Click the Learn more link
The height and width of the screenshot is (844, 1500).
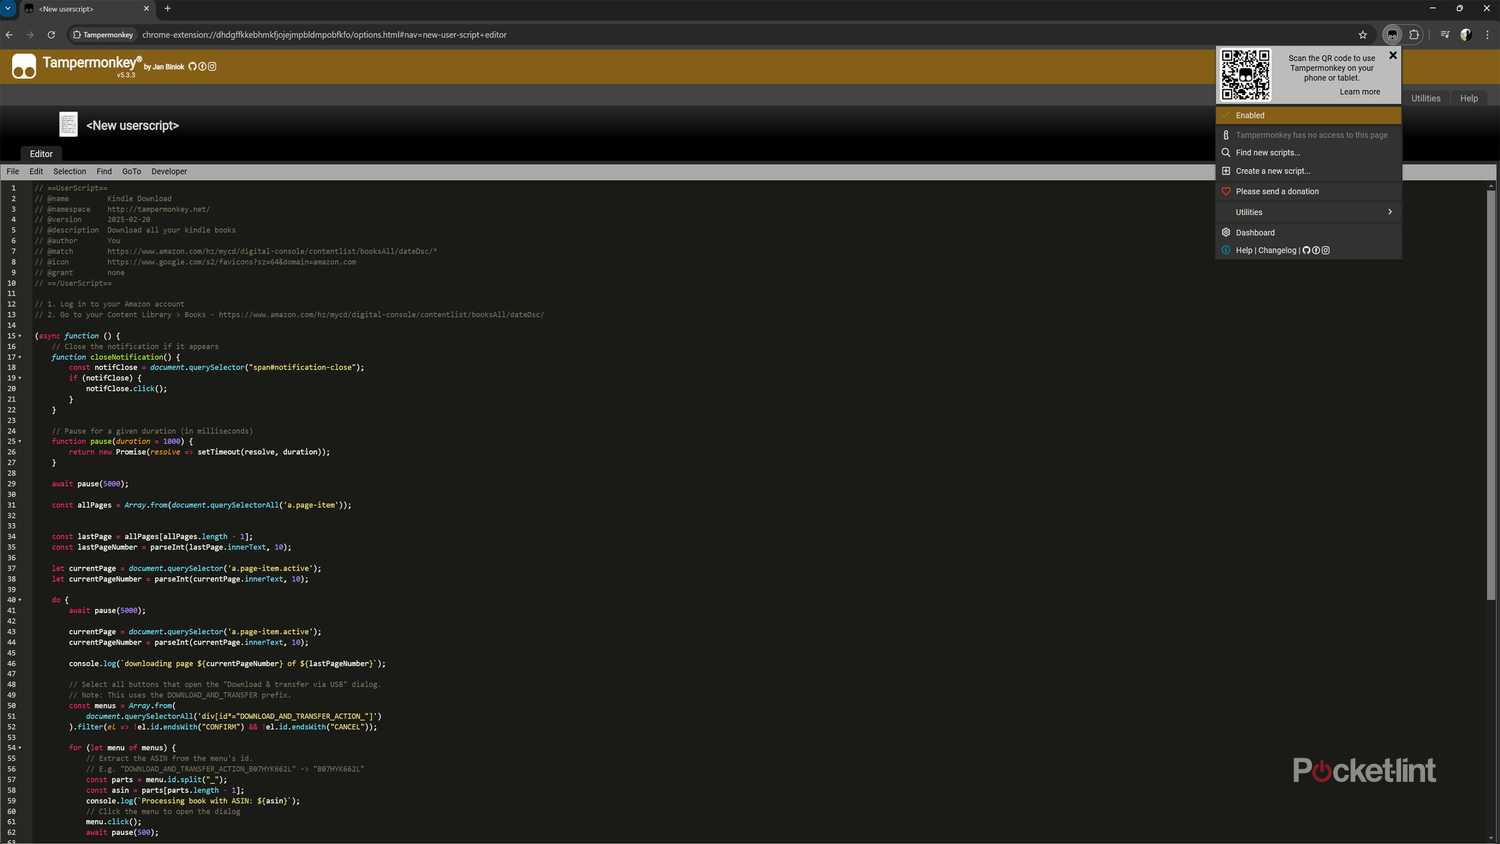tap(1359, 92)
